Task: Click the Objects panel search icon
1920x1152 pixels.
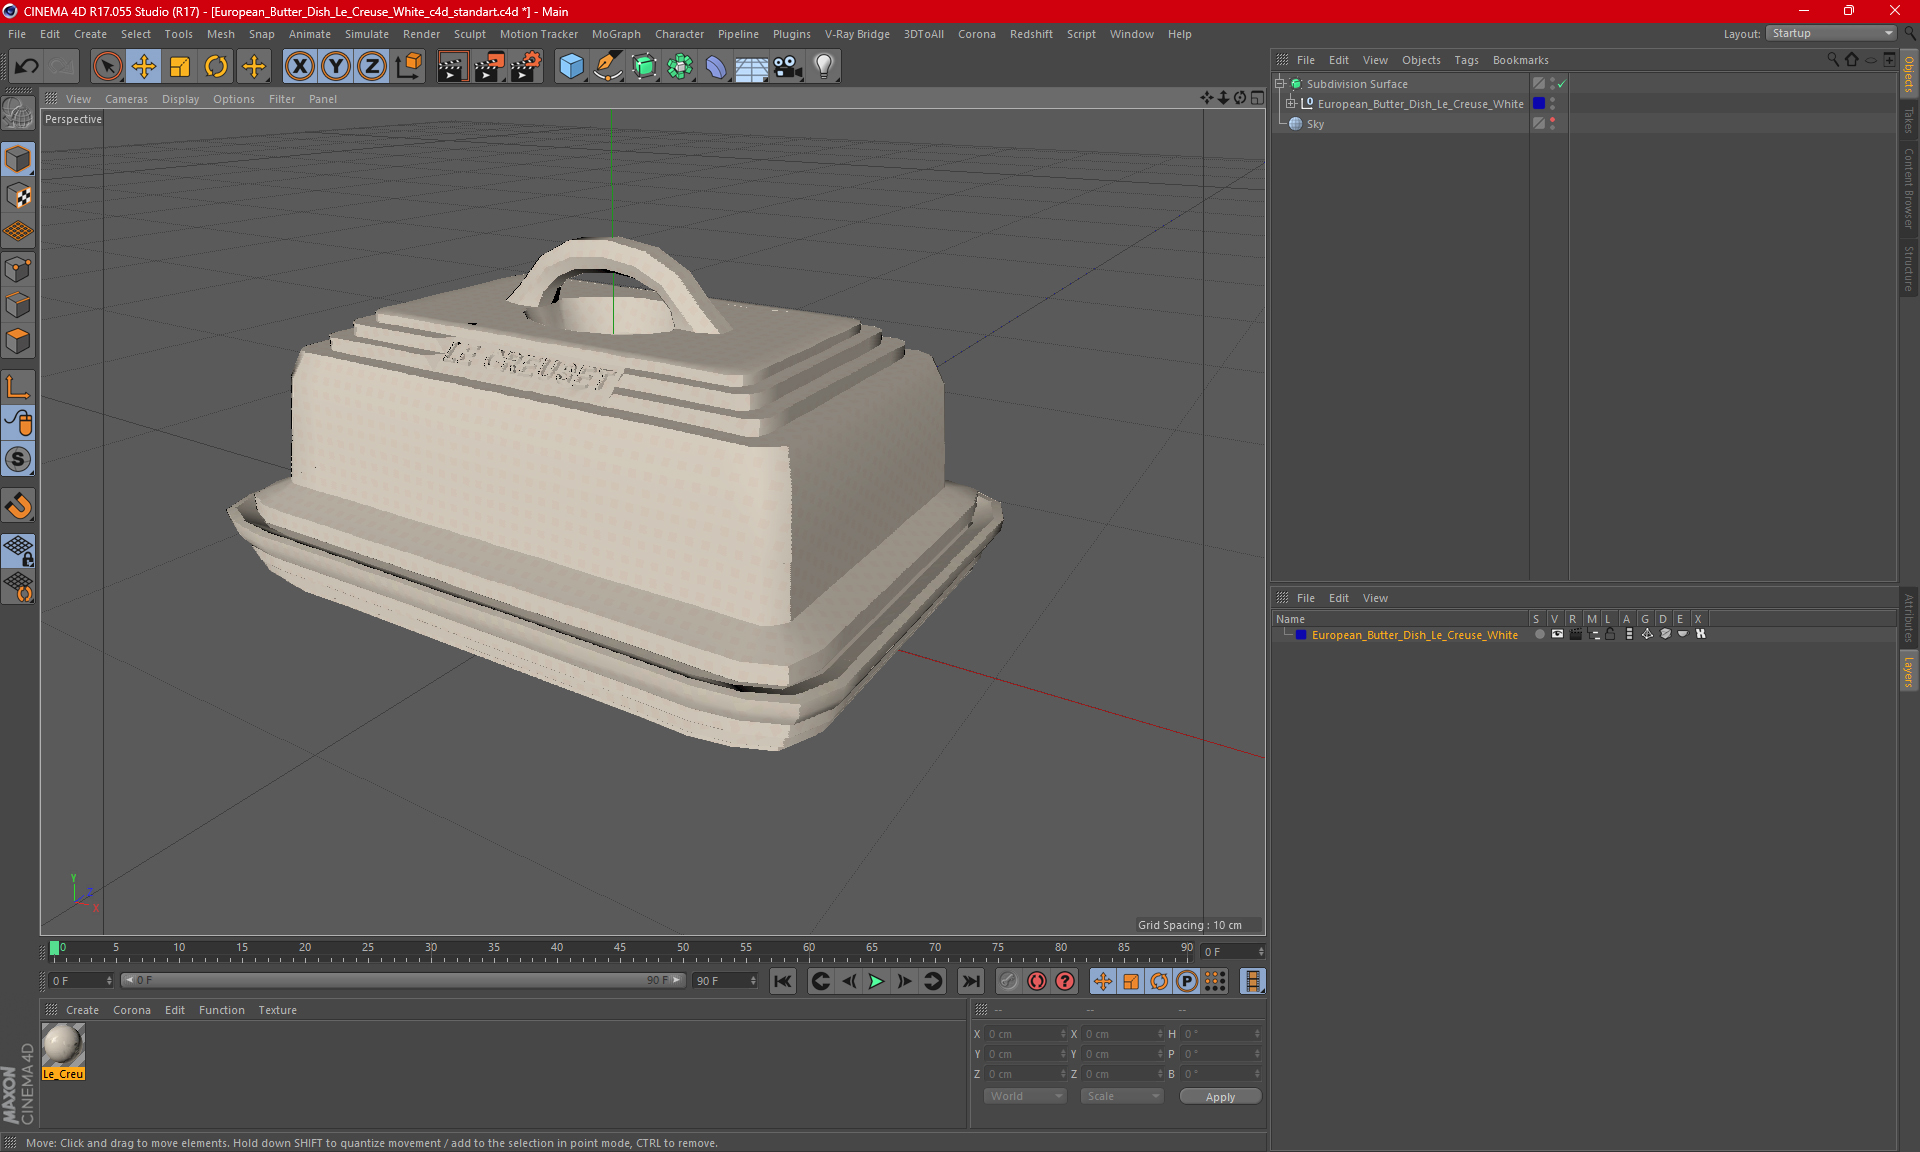Action: tap(1833, 59)
